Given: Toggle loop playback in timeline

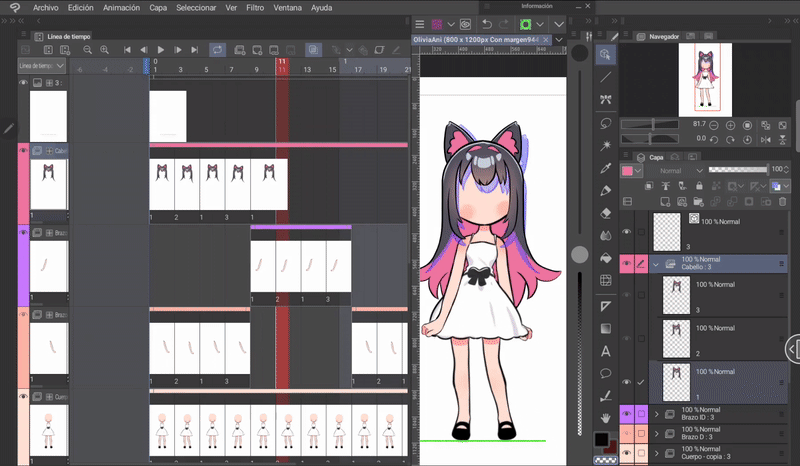Looking at the screenshot, I should pyautogui.click(x=217, y=50).
